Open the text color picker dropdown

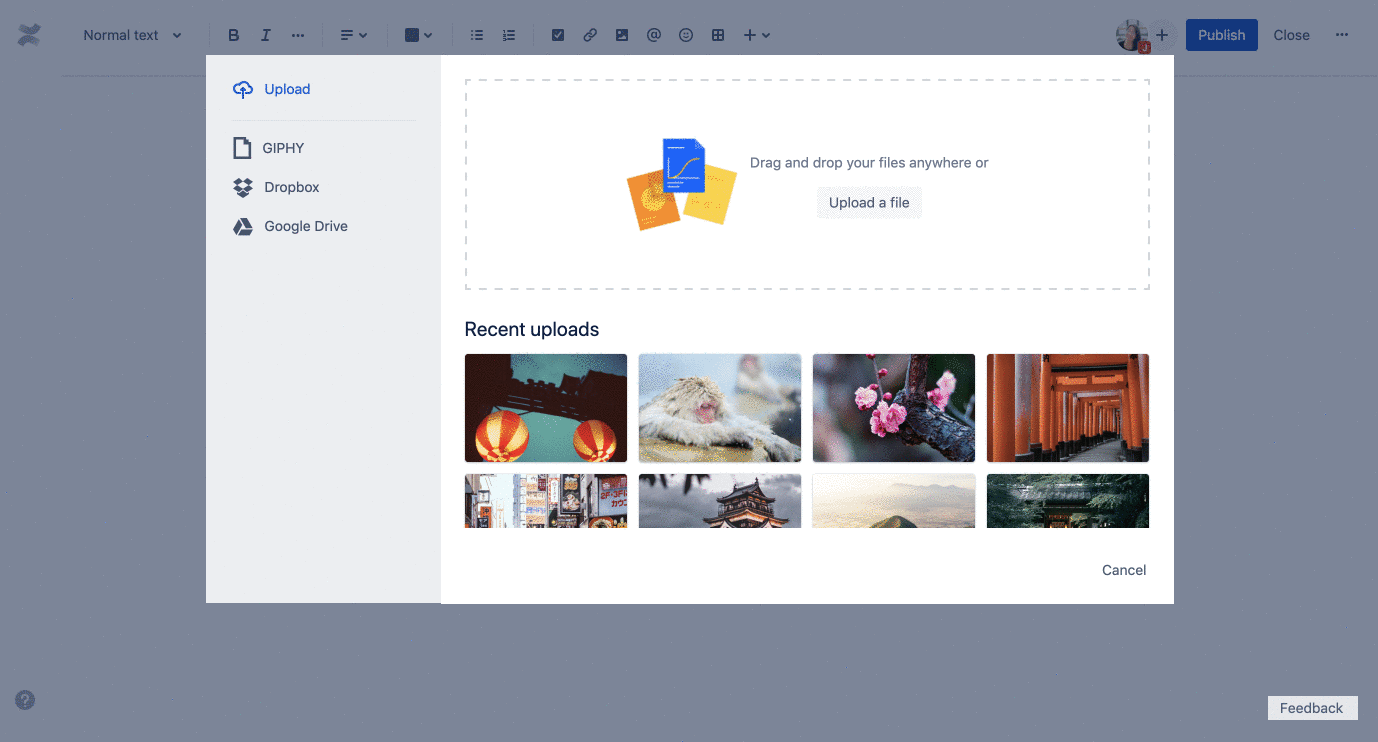pos(418,35)
